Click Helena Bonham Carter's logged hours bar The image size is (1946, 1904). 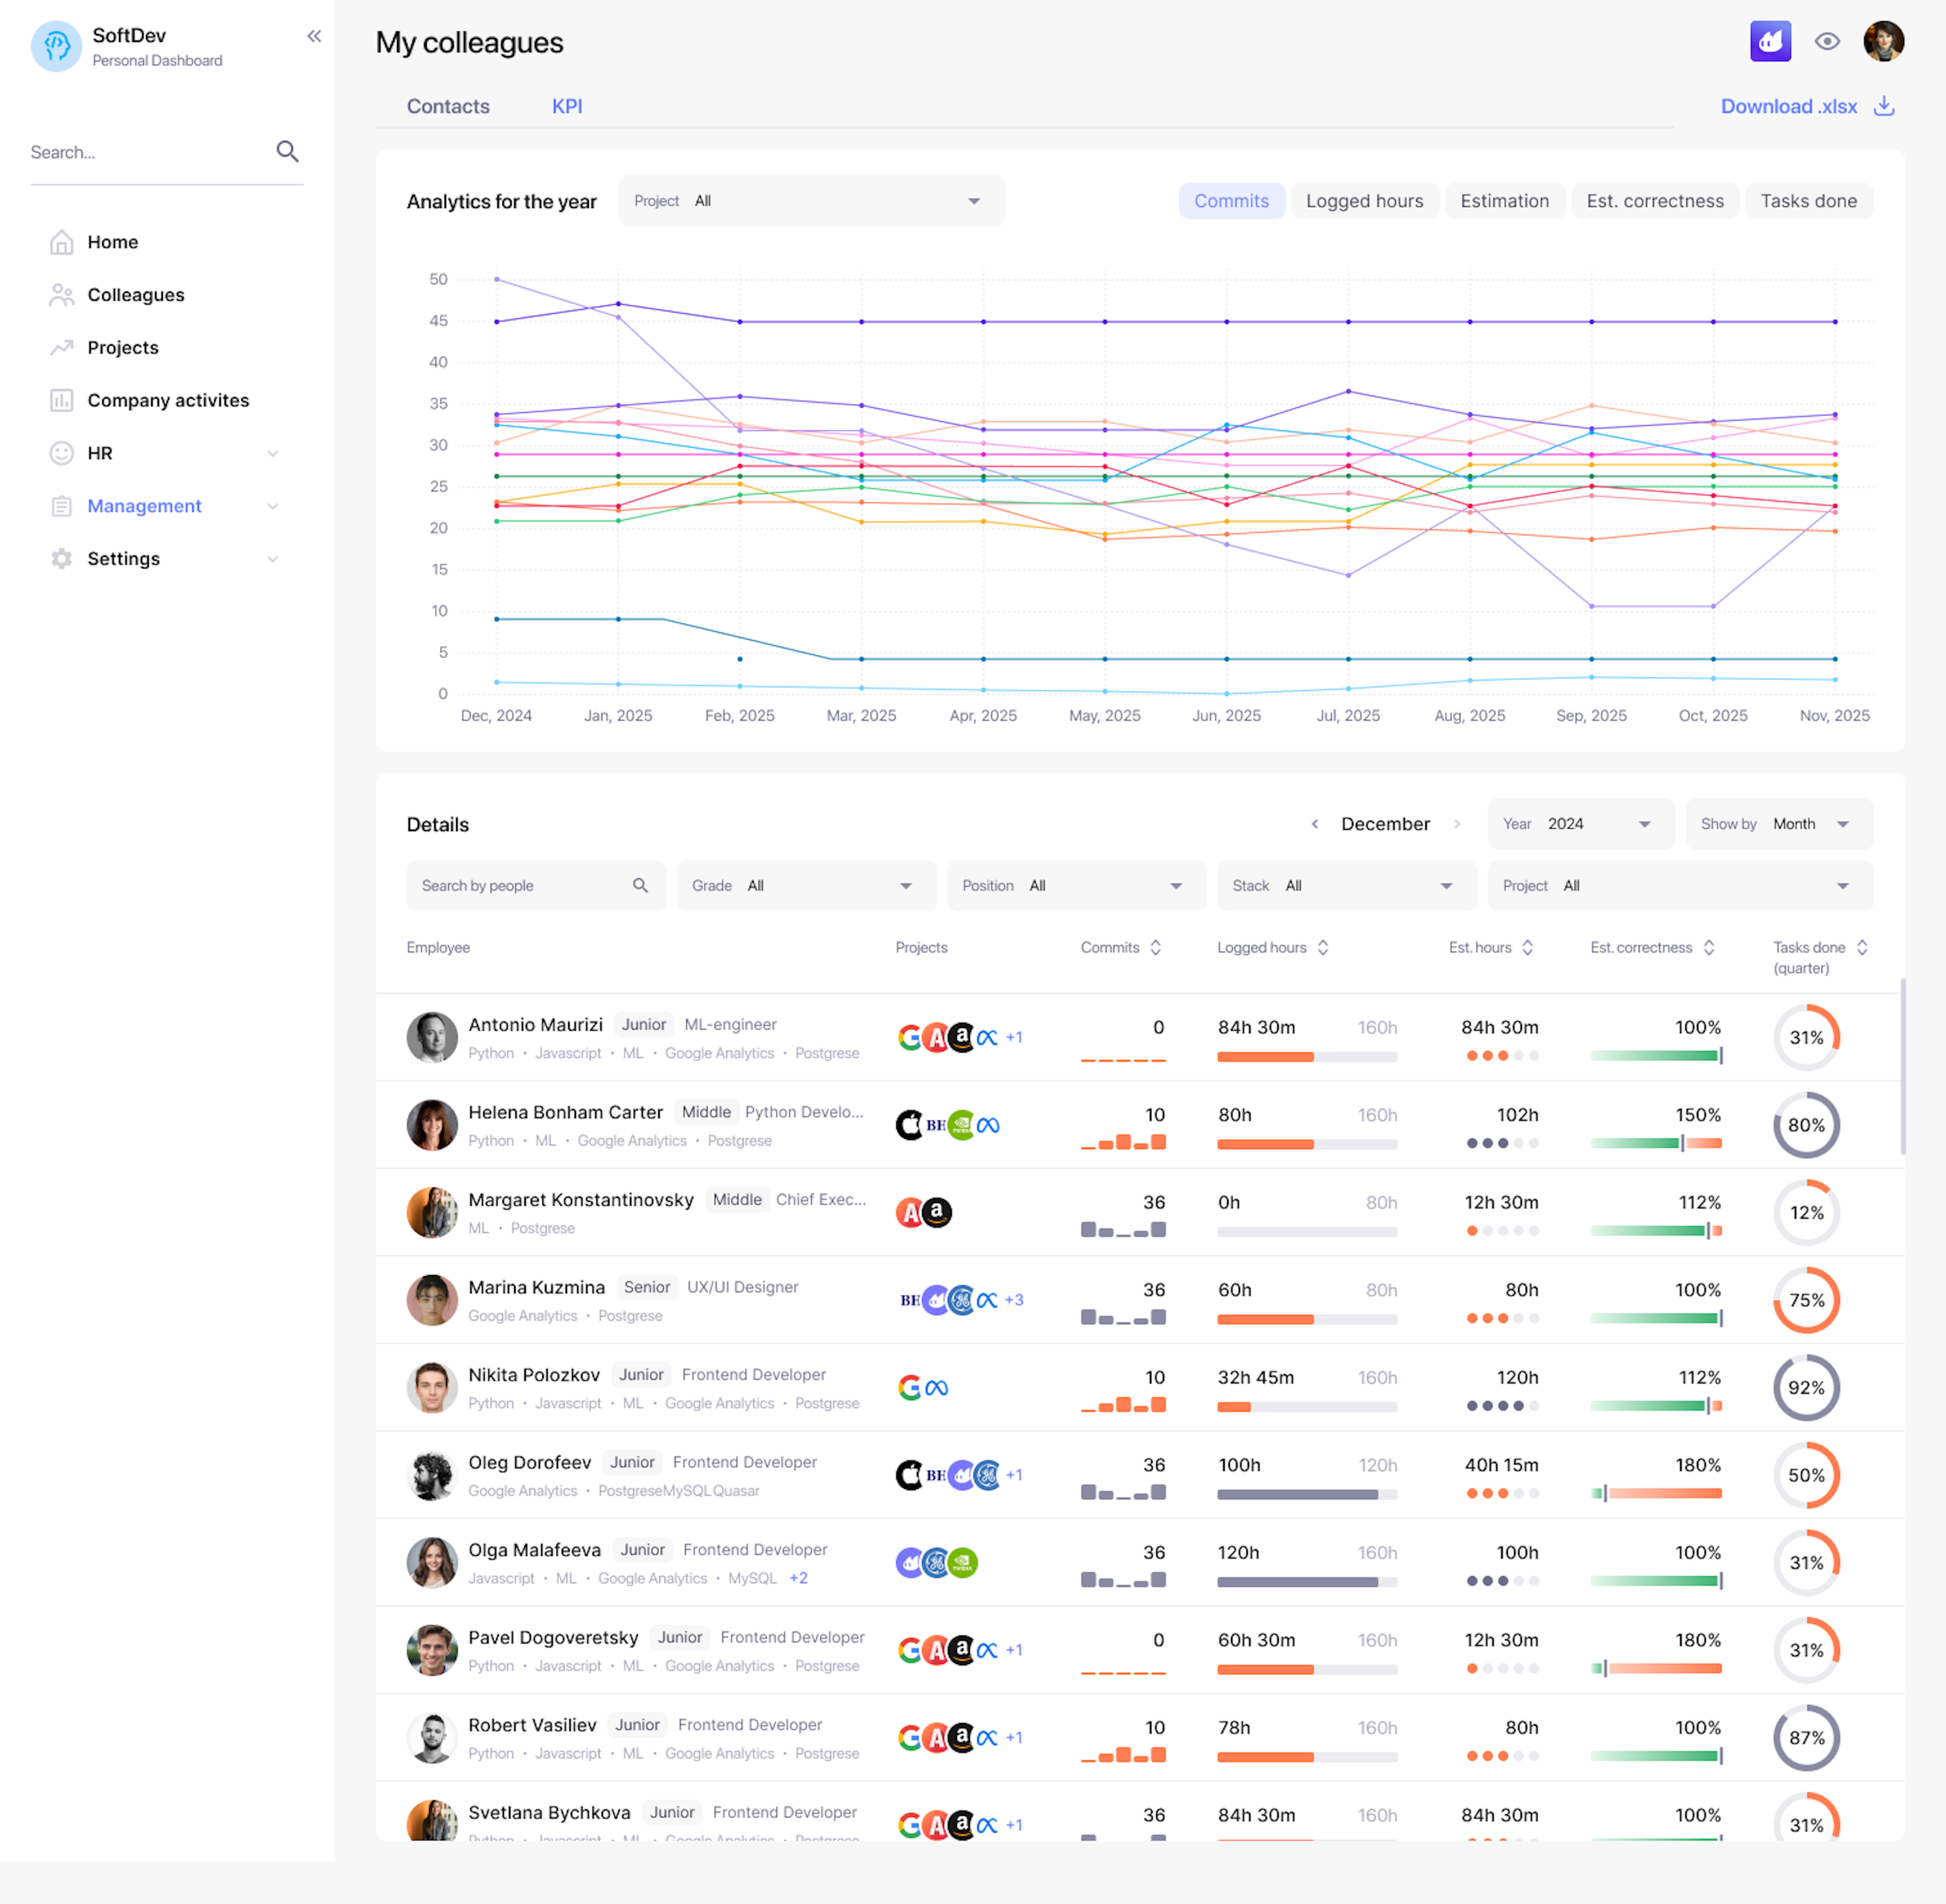coord(1307,1144)
